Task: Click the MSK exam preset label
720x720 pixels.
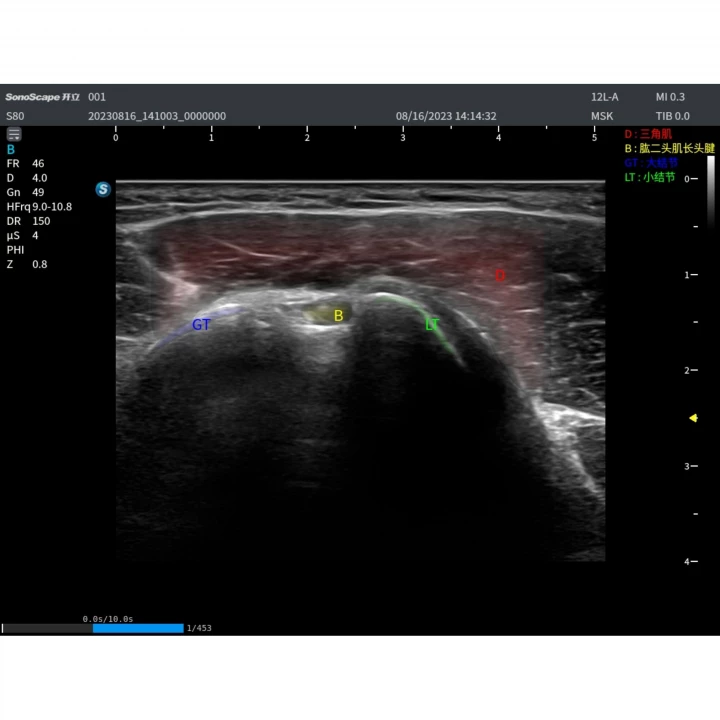Action: coord(602,116)
